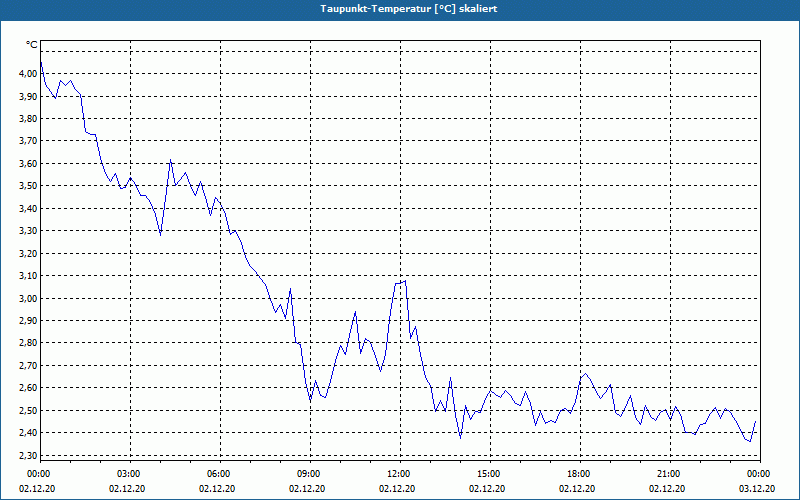Pick the 3,10 y-axis label

coord(28,276)
